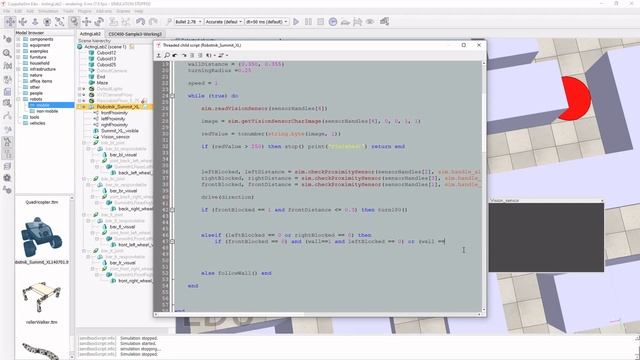
Task: Collapse the while loop fold marker
Action: [172, 96]
